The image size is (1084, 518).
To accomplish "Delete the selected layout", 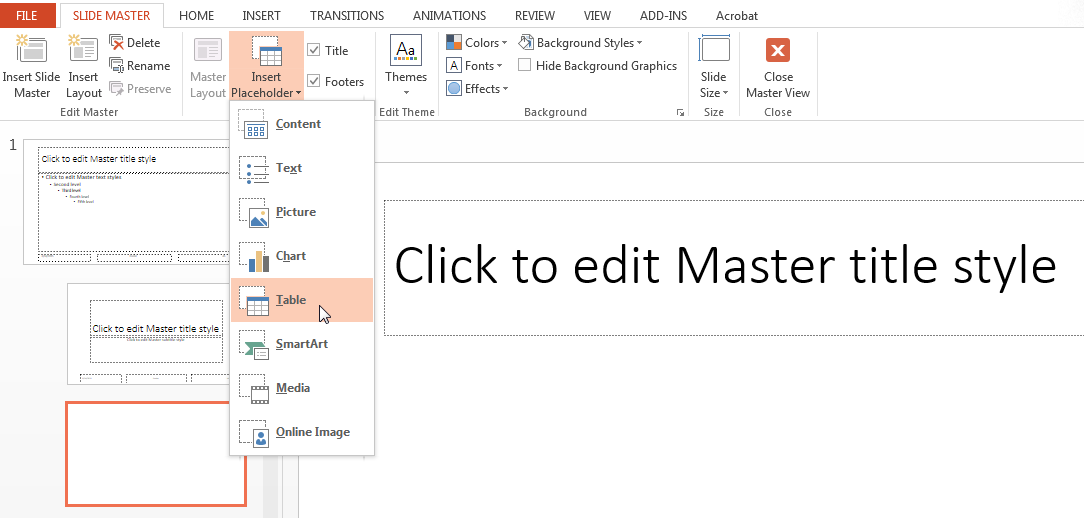I will click(x=134, y=43).
